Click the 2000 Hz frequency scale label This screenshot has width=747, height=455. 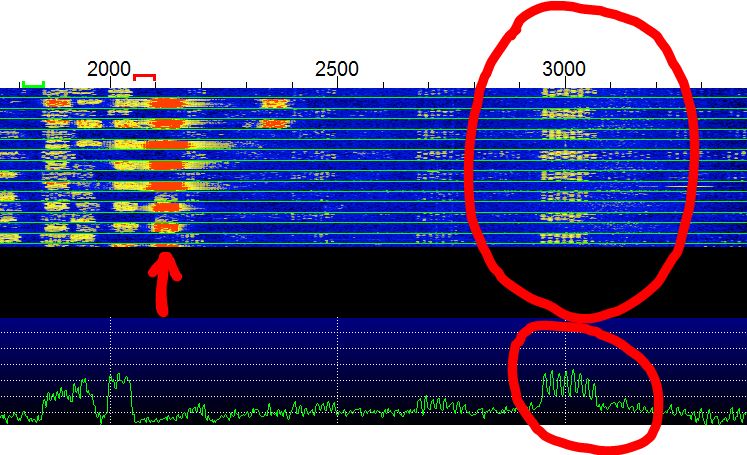coord(109,69)
